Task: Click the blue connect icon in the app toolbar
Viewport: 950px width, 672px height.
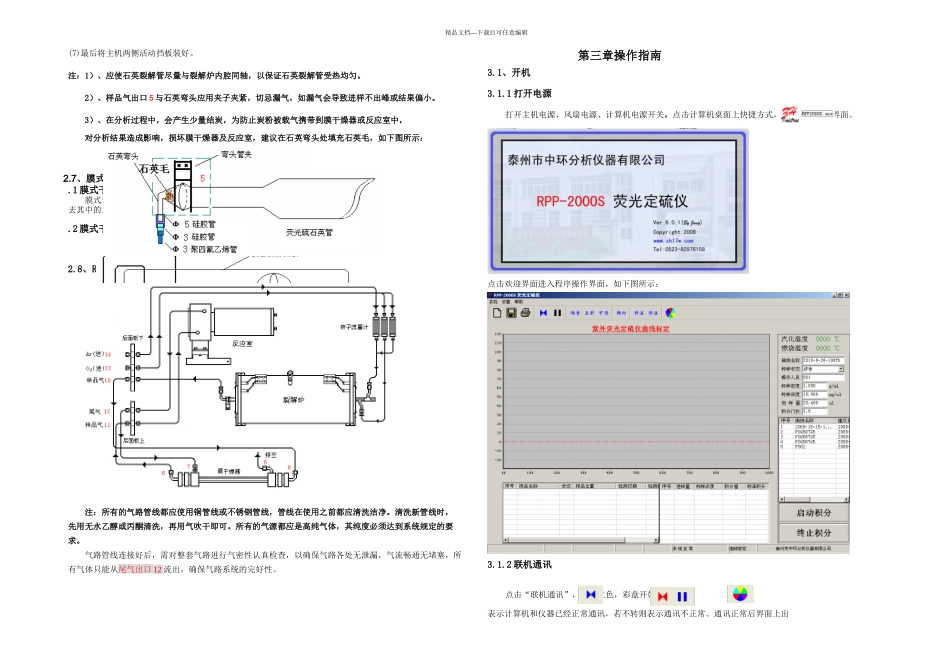Action: pyautogui.click(x=543, y=313)
